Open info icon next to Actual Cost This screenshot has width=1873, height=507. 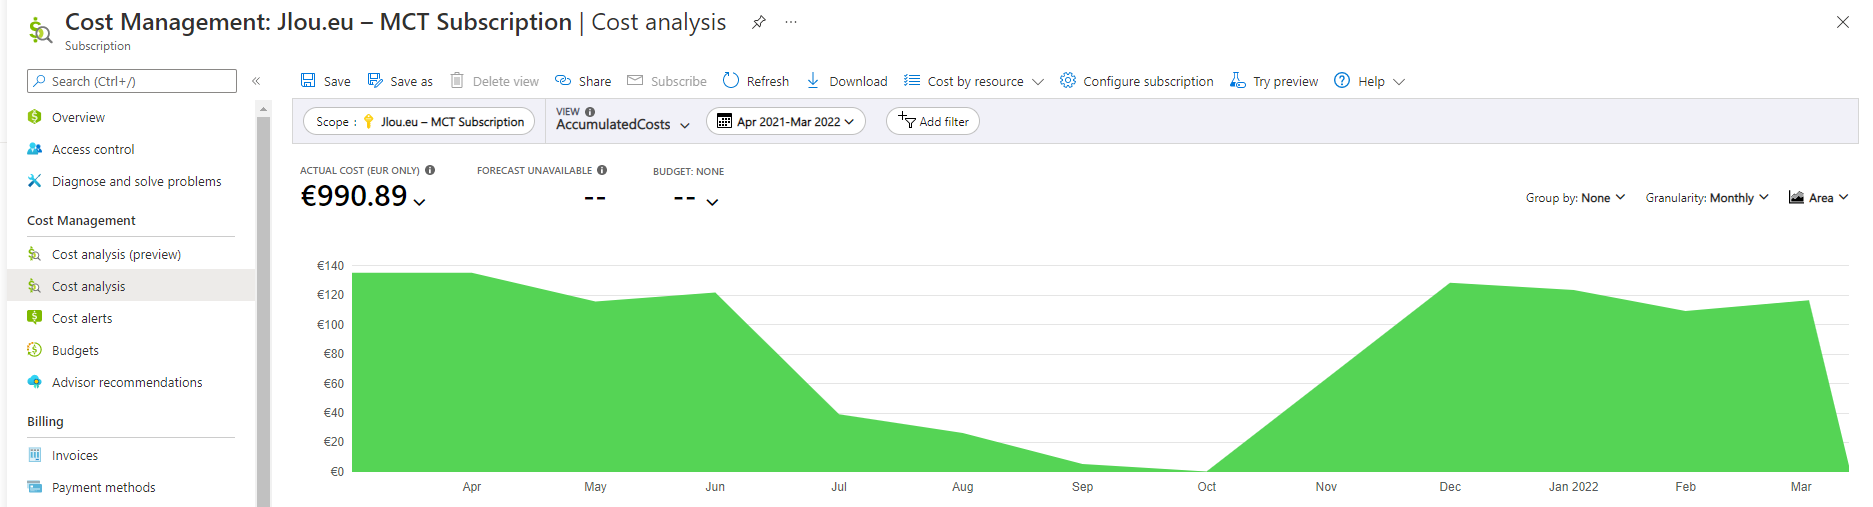[x=430, y=170]
